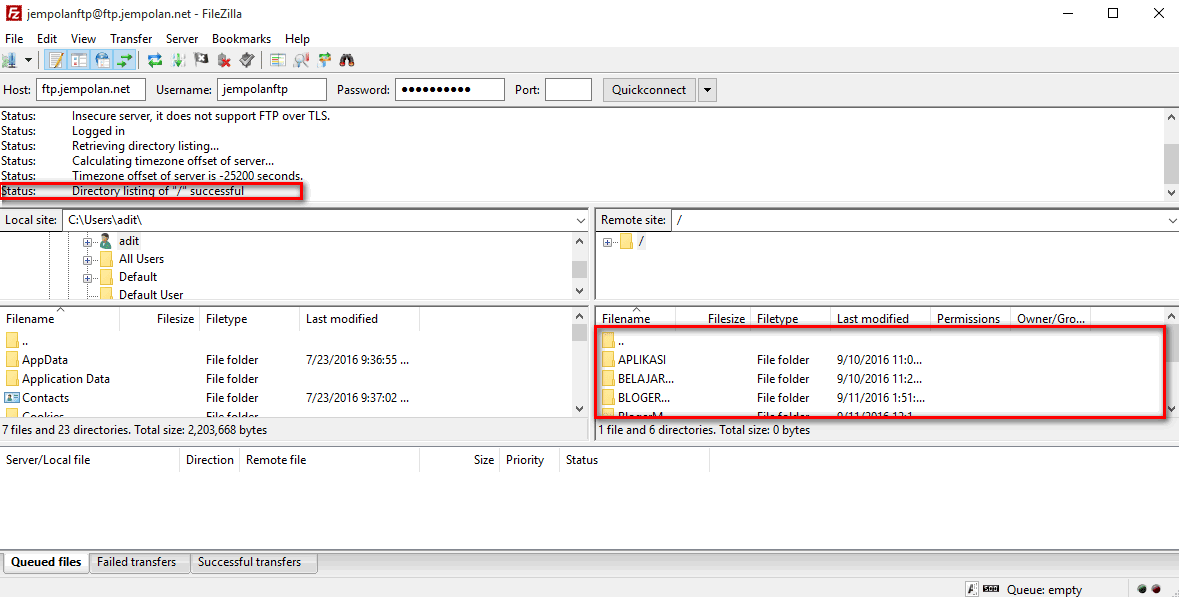Select the Contacts local folder
1179x597 pixels.
point(45,398)
